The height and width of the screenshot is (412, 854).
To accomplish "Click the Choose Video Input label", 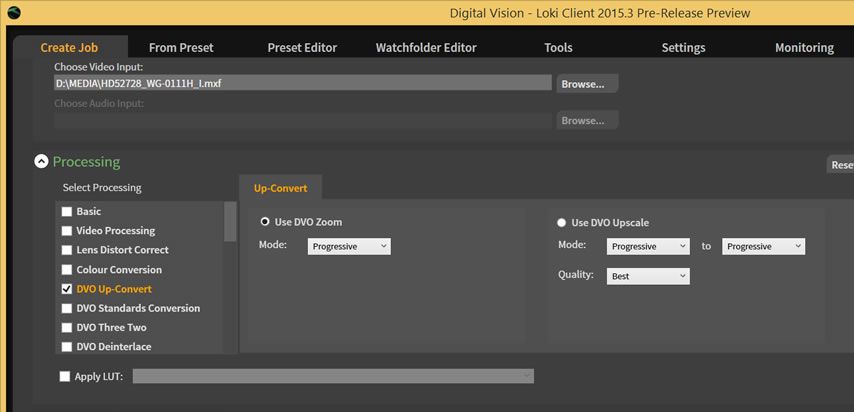I will click(99, 67).
